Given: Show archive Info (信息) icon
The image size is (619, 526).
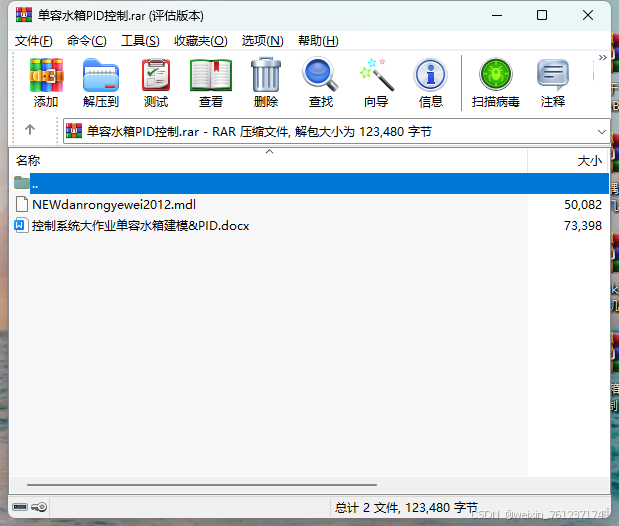Looking at the screenshot, I should pos(431,83).
